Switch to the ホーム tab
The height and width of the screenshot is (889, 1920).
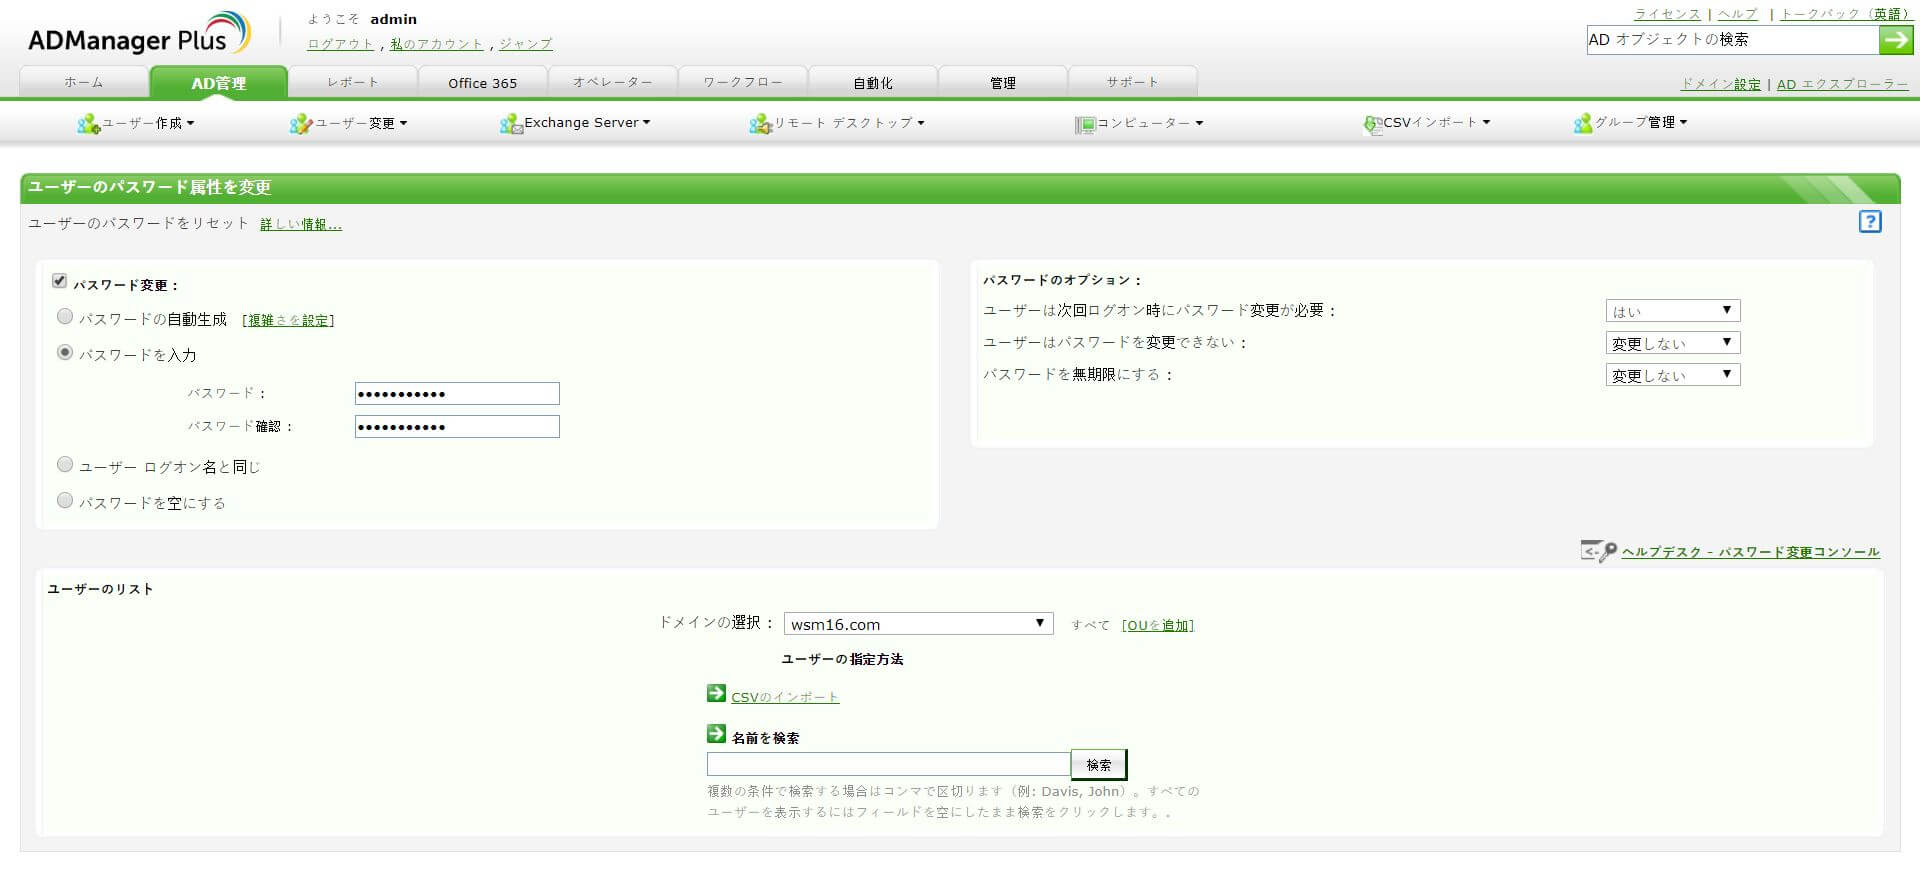[84, 82]
